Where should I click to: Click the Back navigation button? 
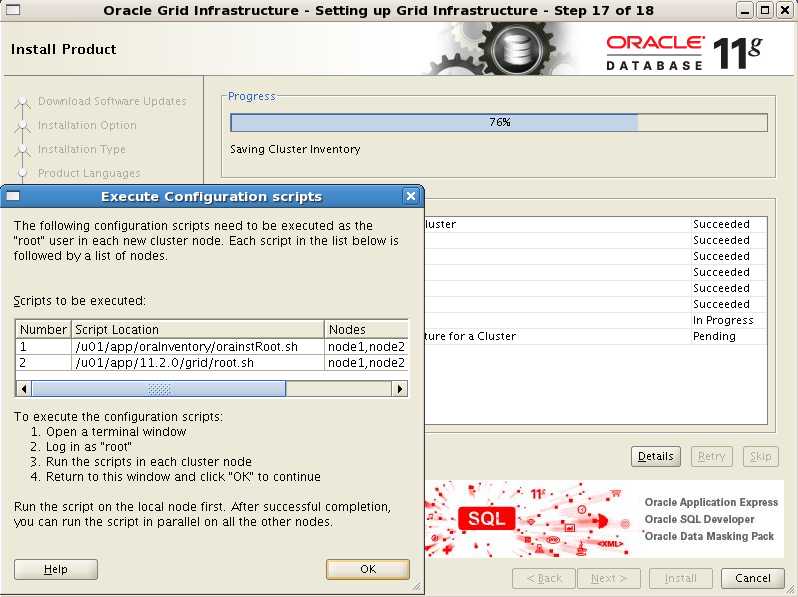[x=544, y=578]
